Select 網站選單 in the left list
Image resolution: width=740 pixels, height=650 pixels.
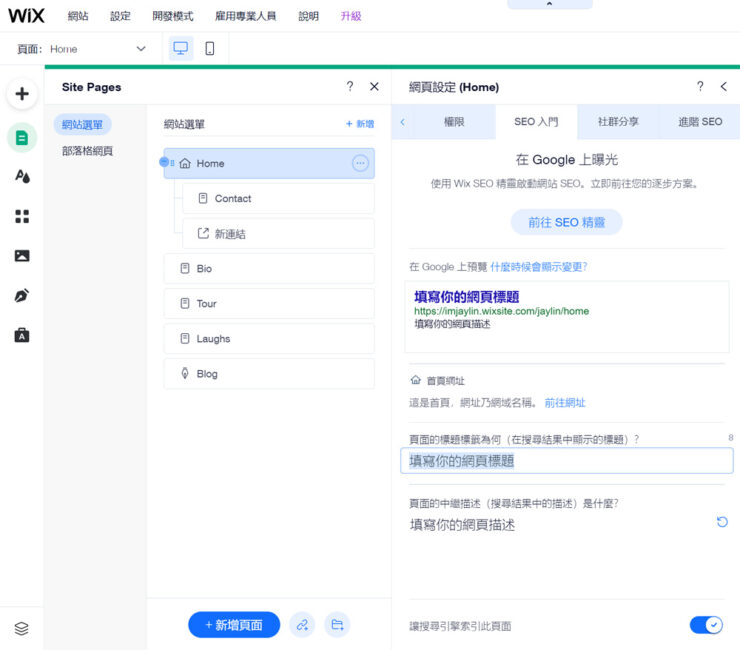[83, 125]
